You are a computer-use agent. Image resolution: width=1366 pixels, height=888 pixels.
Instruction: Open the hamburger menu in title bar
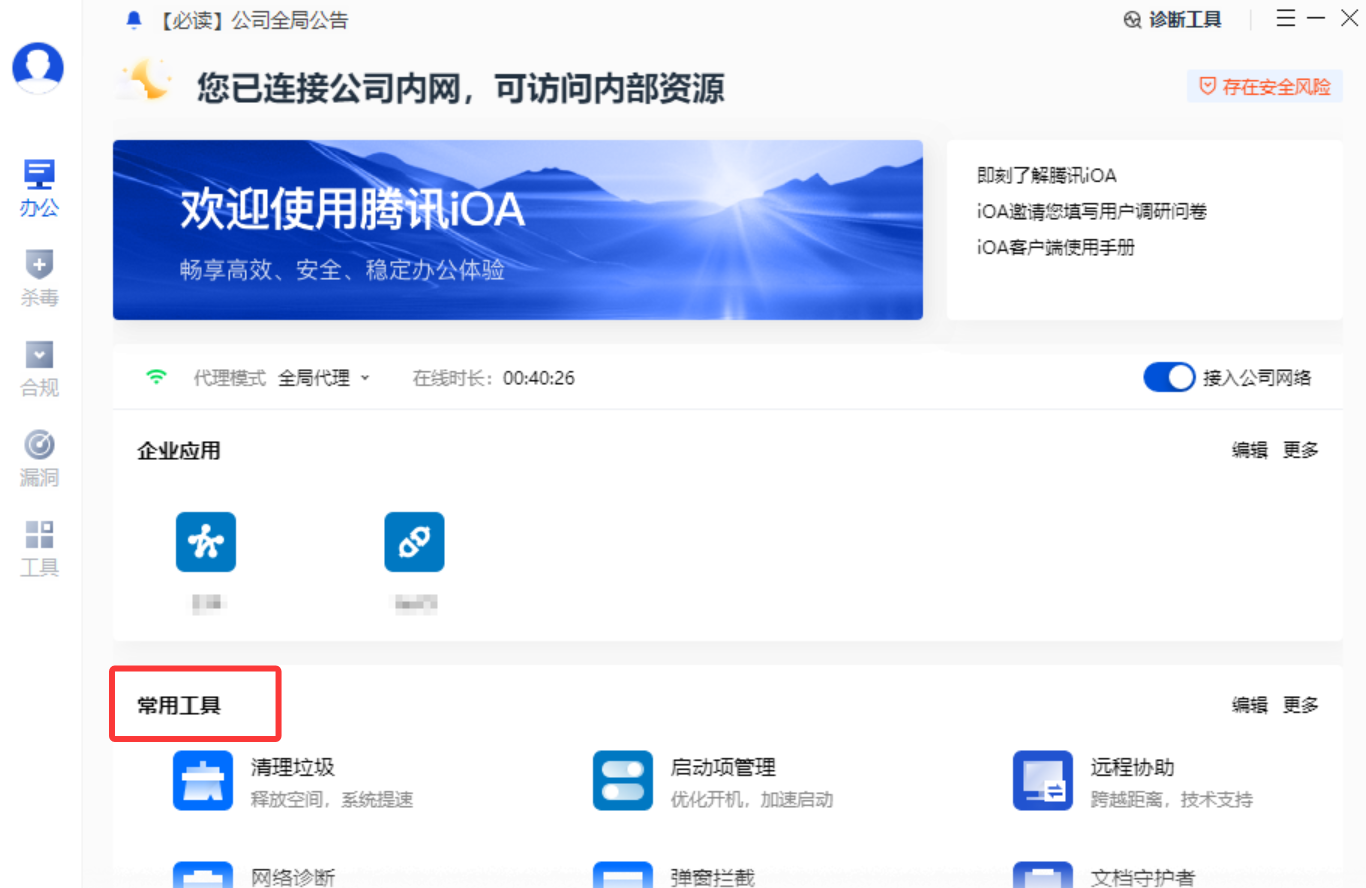(x=1286, y=18)
